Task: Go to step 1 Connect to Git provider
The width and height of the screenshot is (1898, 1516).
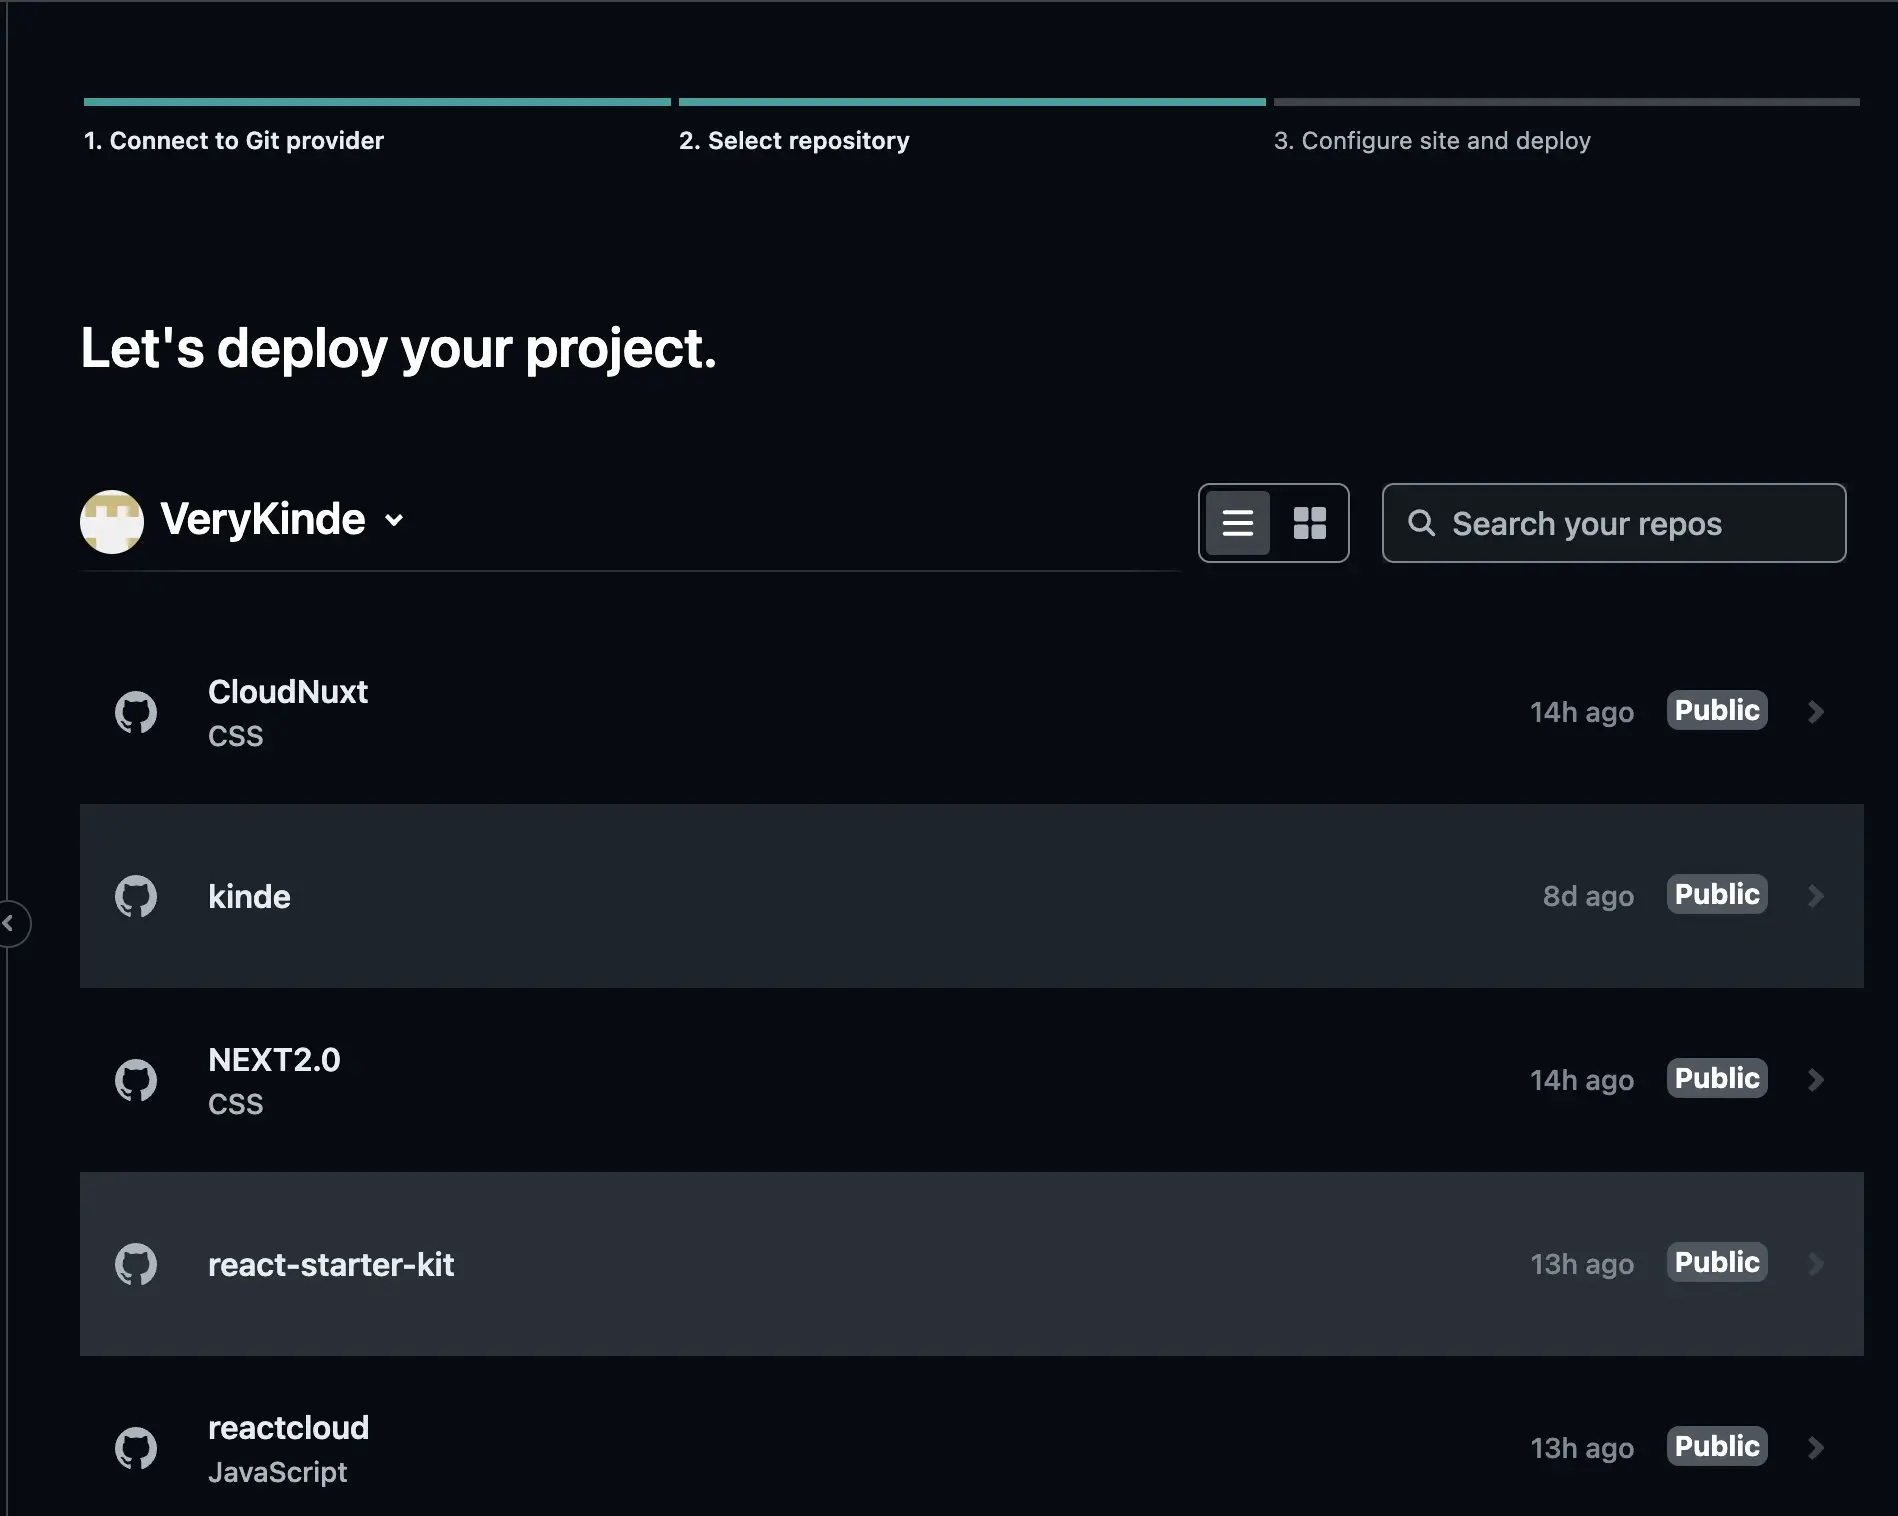Action: tap(234, 140)
